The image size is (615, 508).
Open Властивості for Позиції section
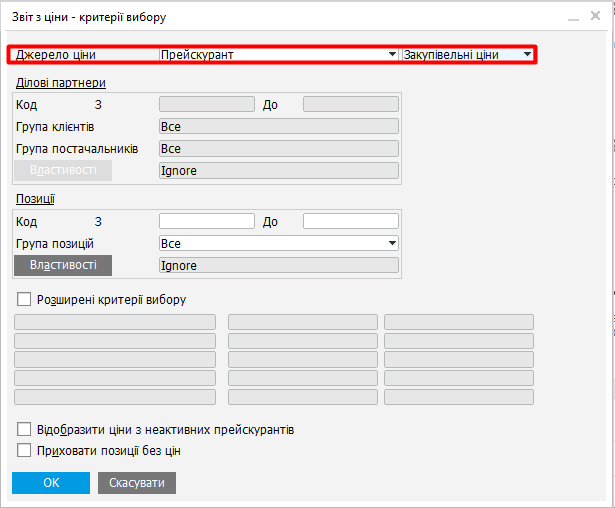(x=63, y=265)
